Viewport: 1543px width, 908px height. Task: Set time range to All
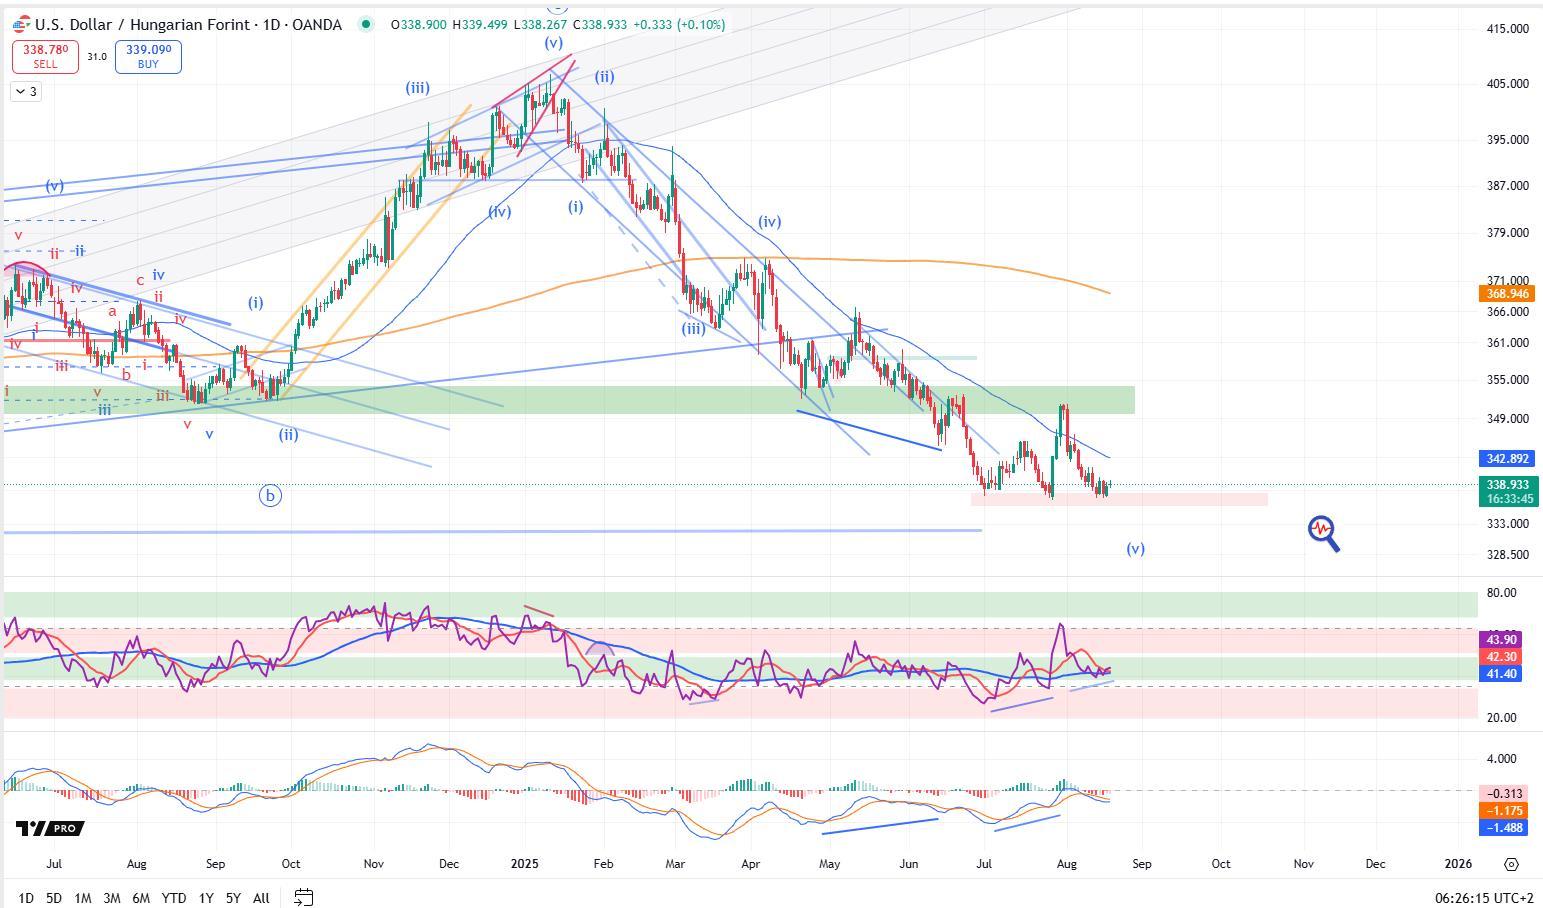point(261,898)
